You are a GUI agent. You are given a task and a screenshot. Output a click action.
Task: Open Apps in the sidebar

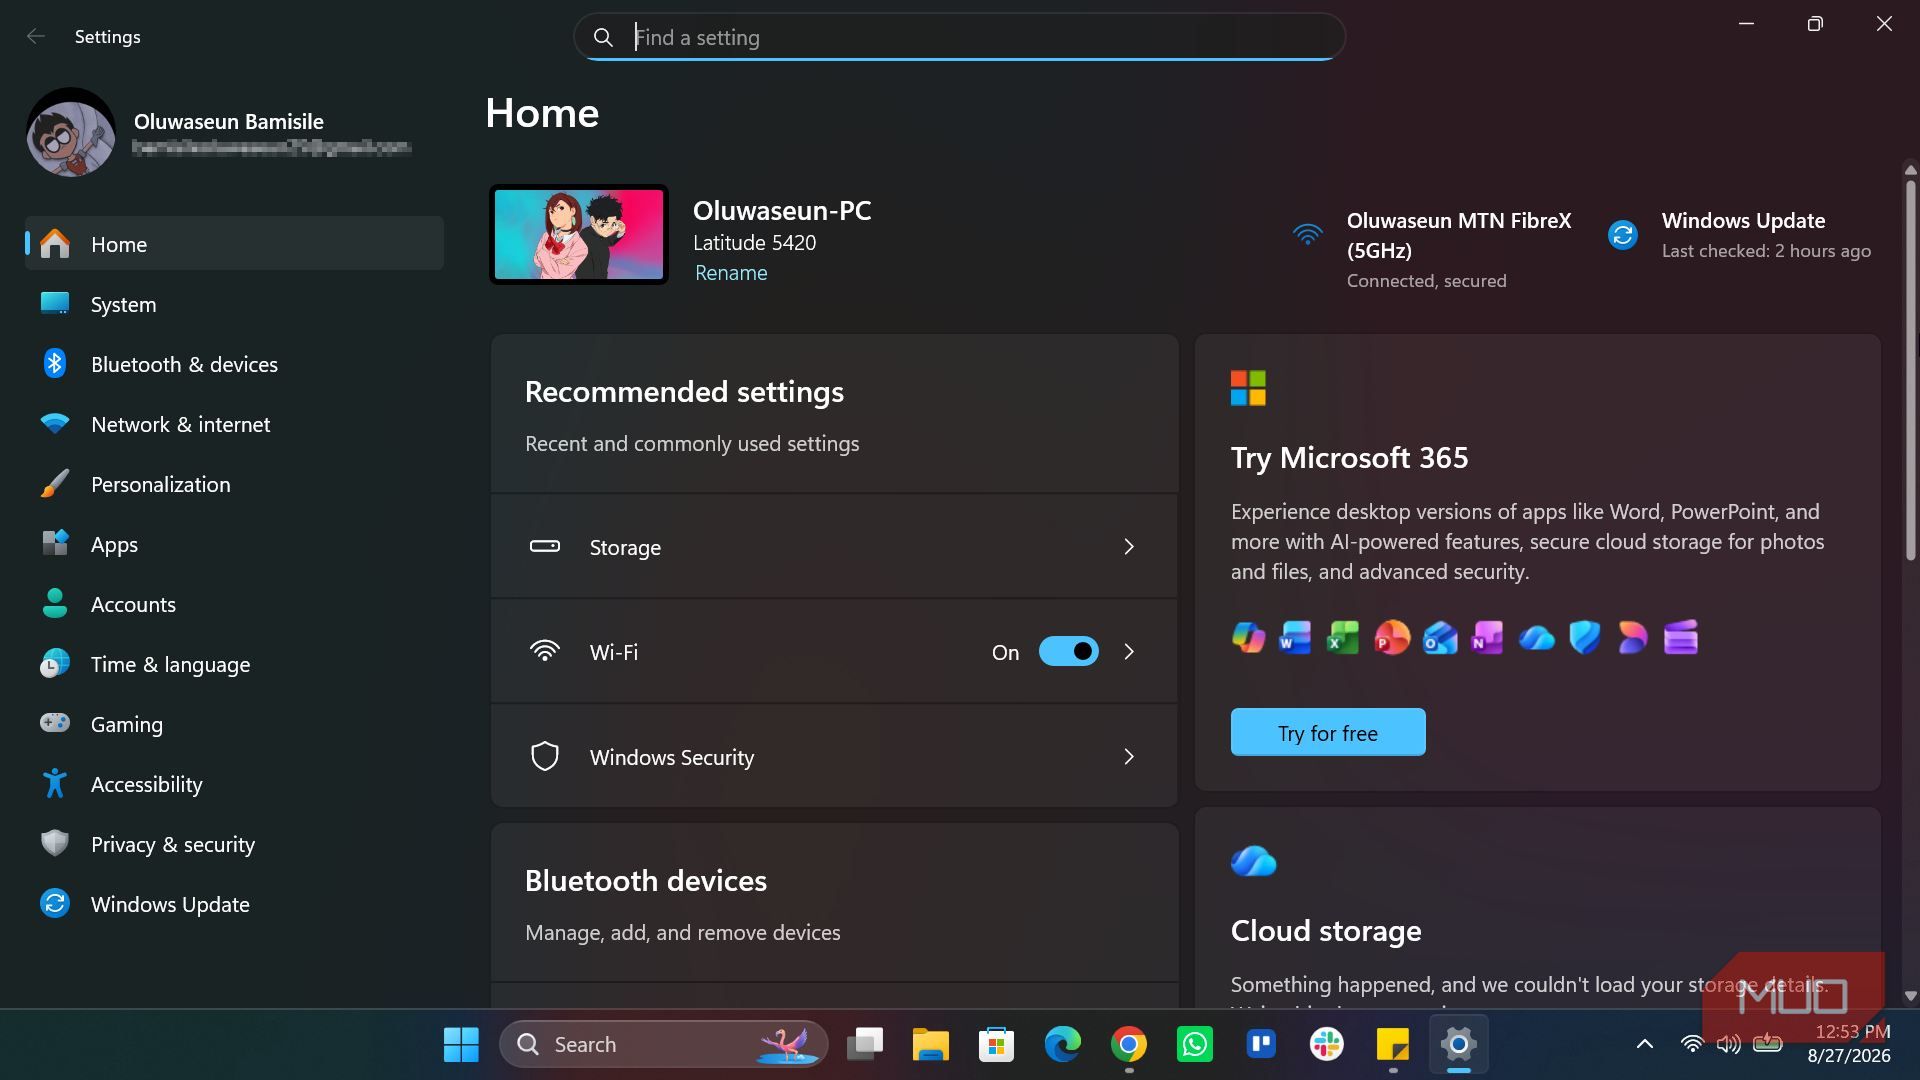pyautogui.click(x=234, y=544)
